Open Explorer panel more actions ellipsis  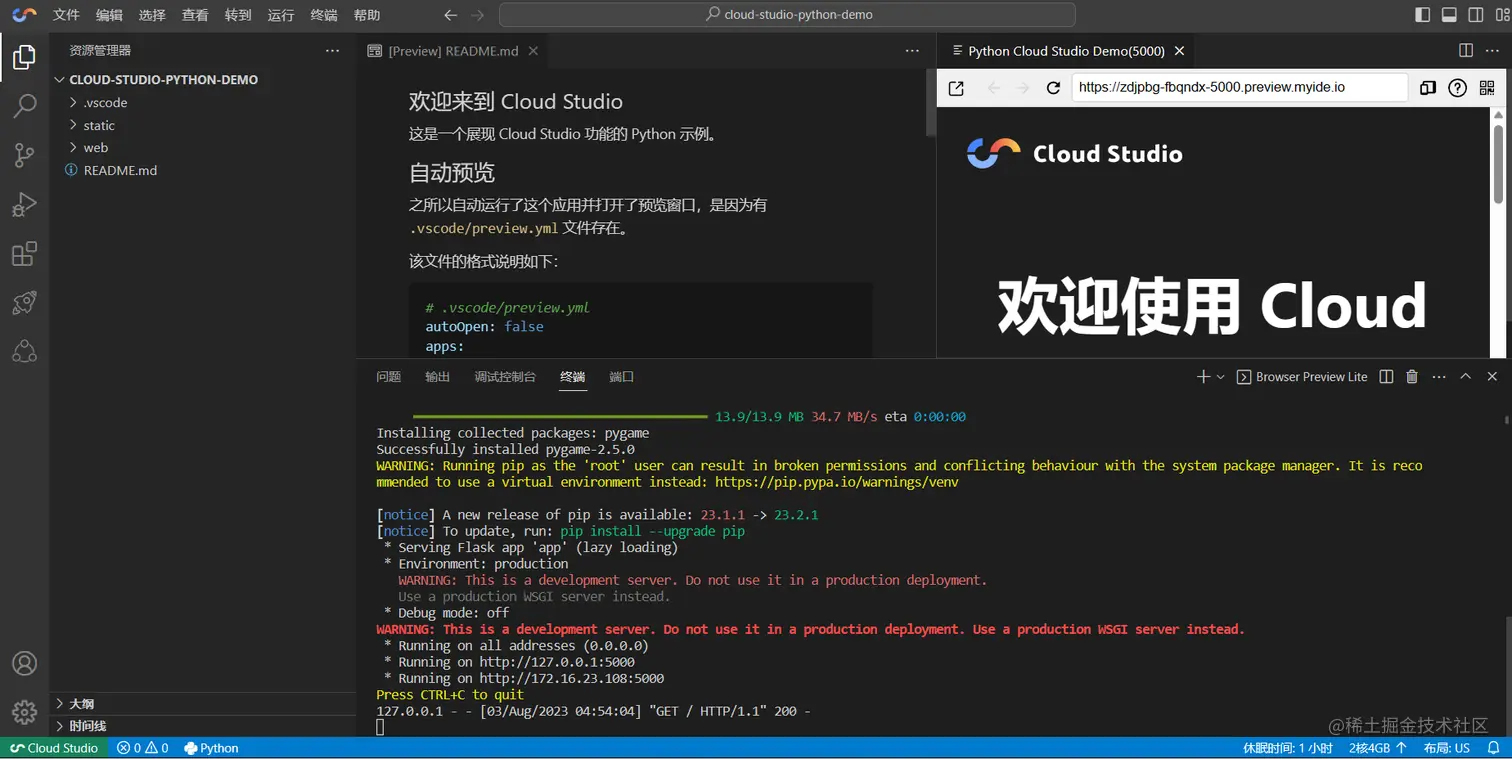(x=332, y=50)
